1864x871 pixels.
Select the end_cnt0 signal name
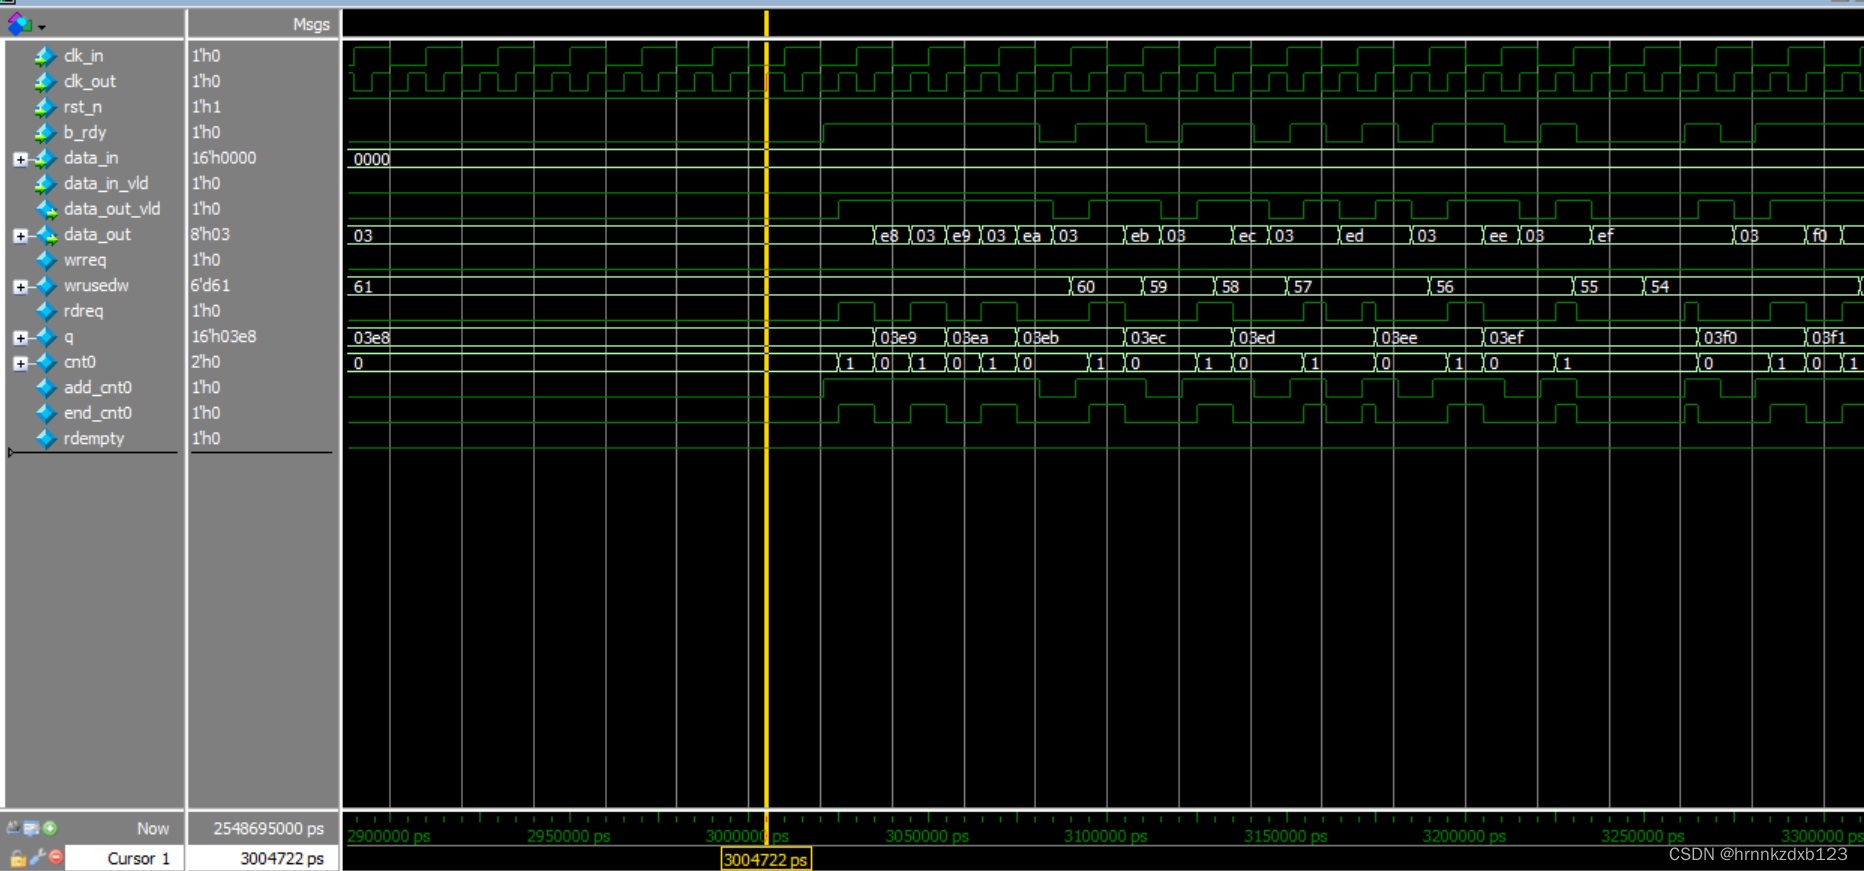coord(98,413)
